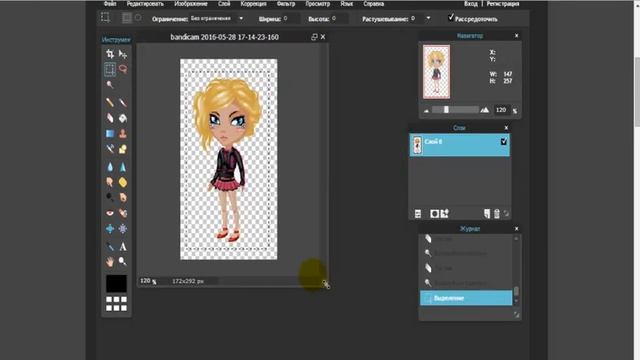Open layer settings in Слои panel

pyautogui.click(x=418, y=213)
